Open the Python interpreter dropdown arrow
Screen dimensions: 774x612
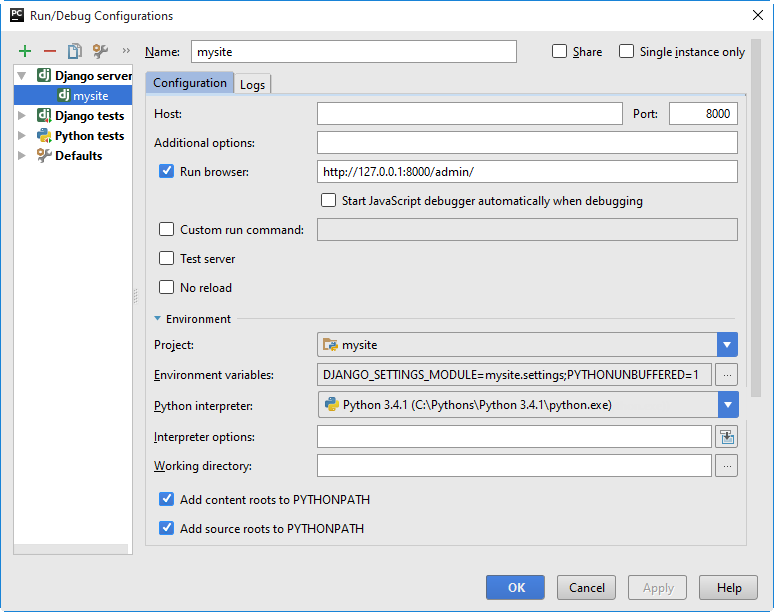728,405
